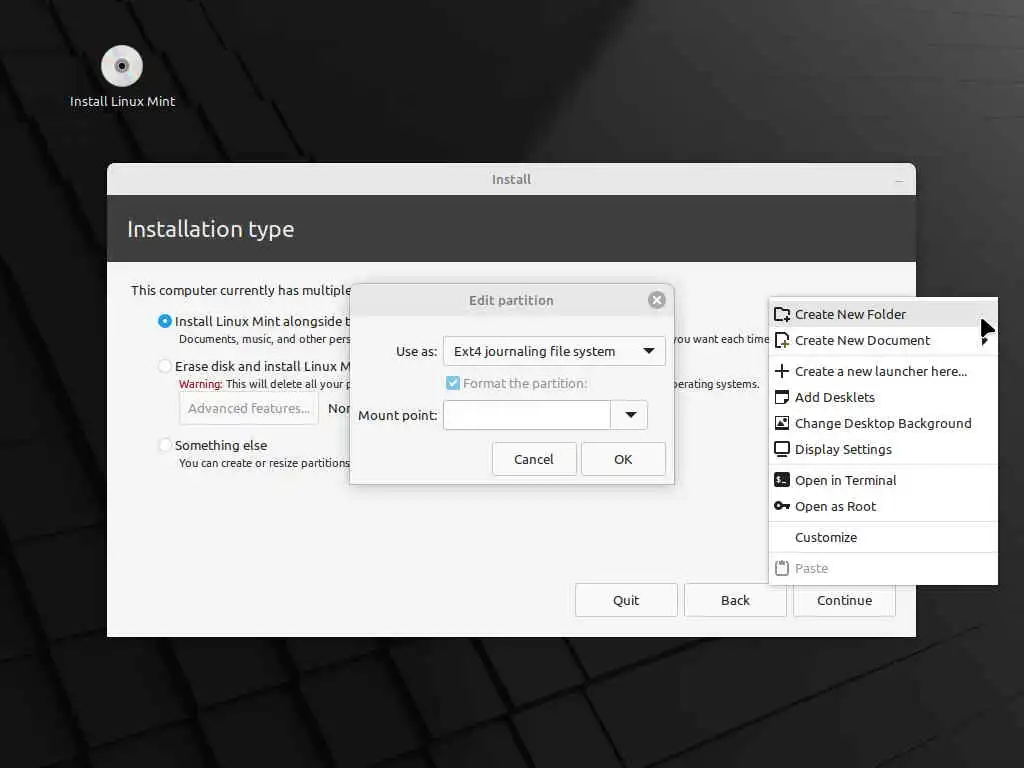This screenshot has height=768, width=1024.
Task: Click the Change Desktop Background picture icon
Action: tap(782, 424)
